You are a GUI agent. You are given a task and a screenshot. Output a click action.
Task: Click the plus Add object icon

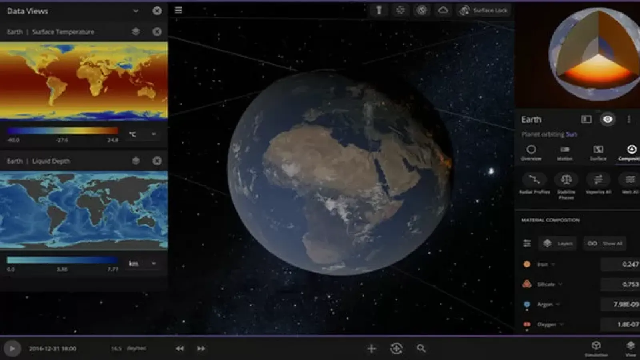(x=371, y=348)
